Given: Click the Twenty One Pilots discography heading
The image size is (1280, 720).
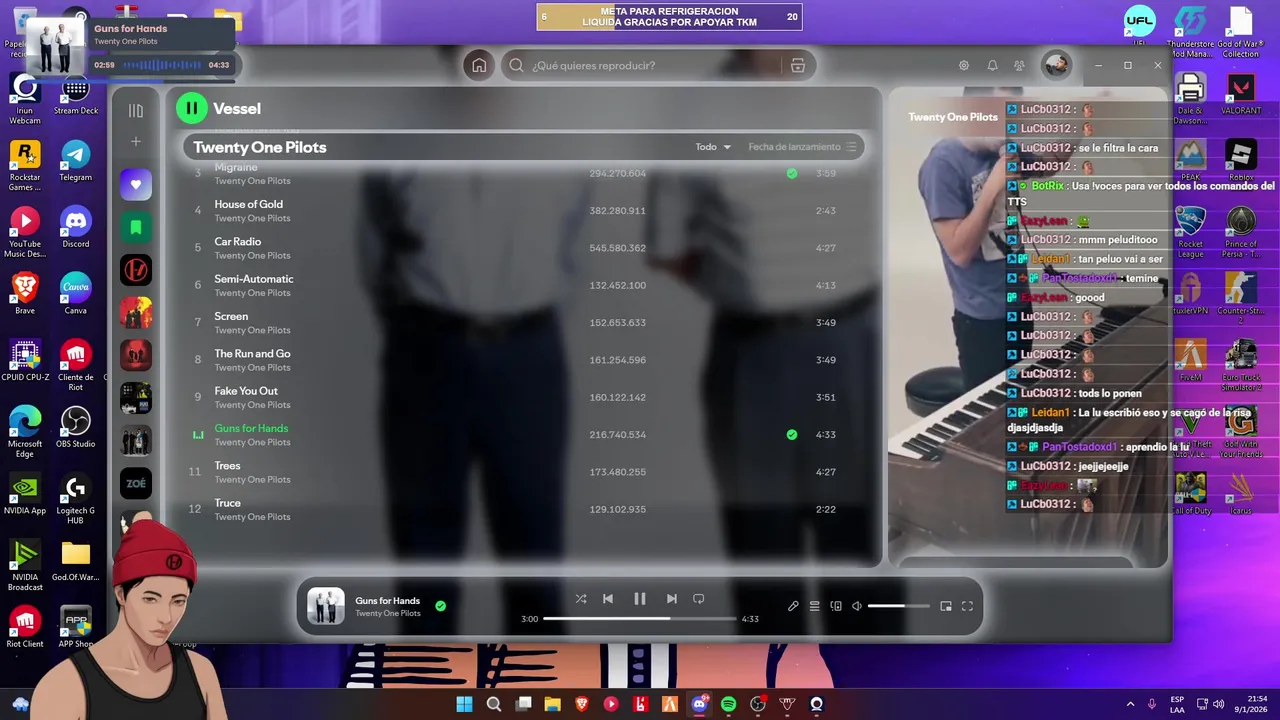Looking at the screenshot, I should pyautogui.click(x=260, y=147).
